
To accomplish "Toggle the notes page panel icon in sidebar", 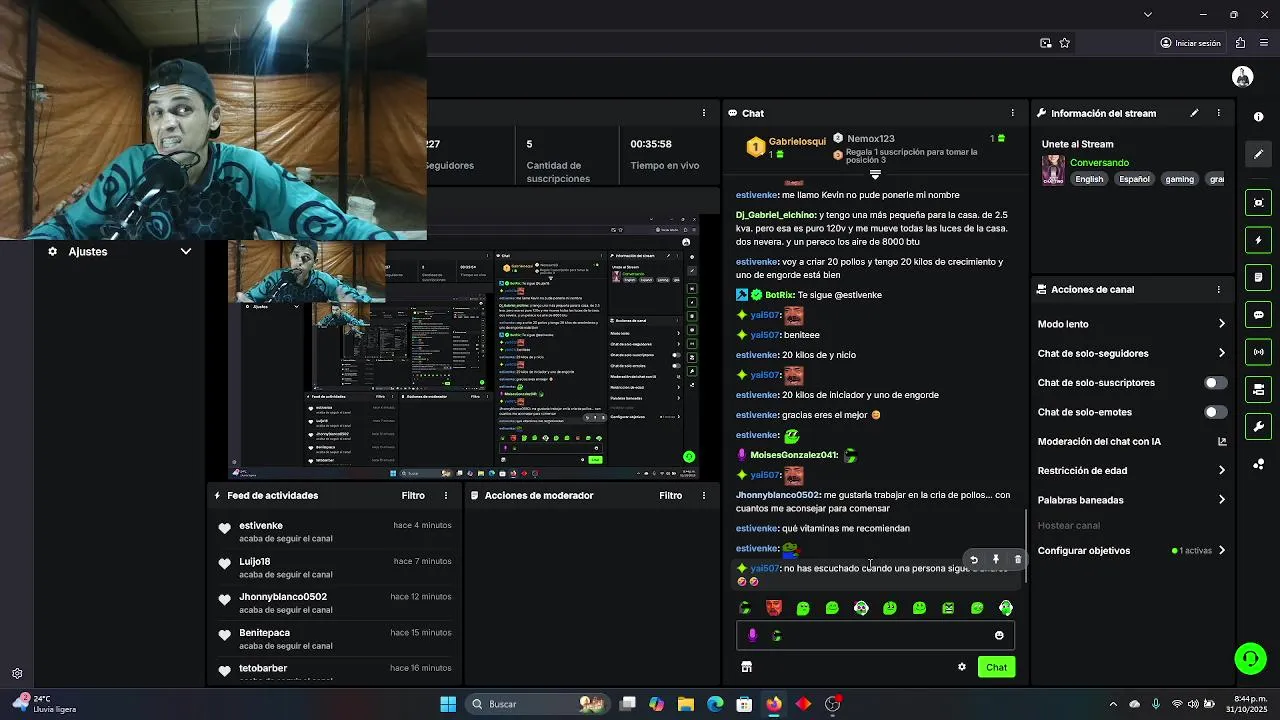I will (1258, 277).
